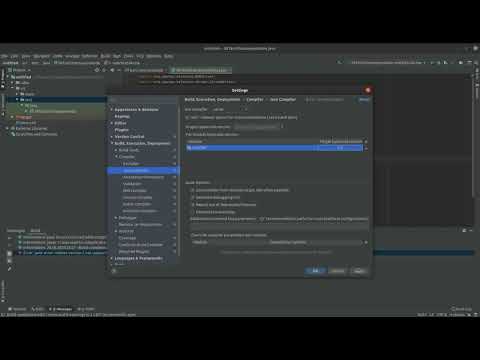Remove the selected per-module bytecode entry
This screenshot has width=480, height=360.
coord(366,148)
